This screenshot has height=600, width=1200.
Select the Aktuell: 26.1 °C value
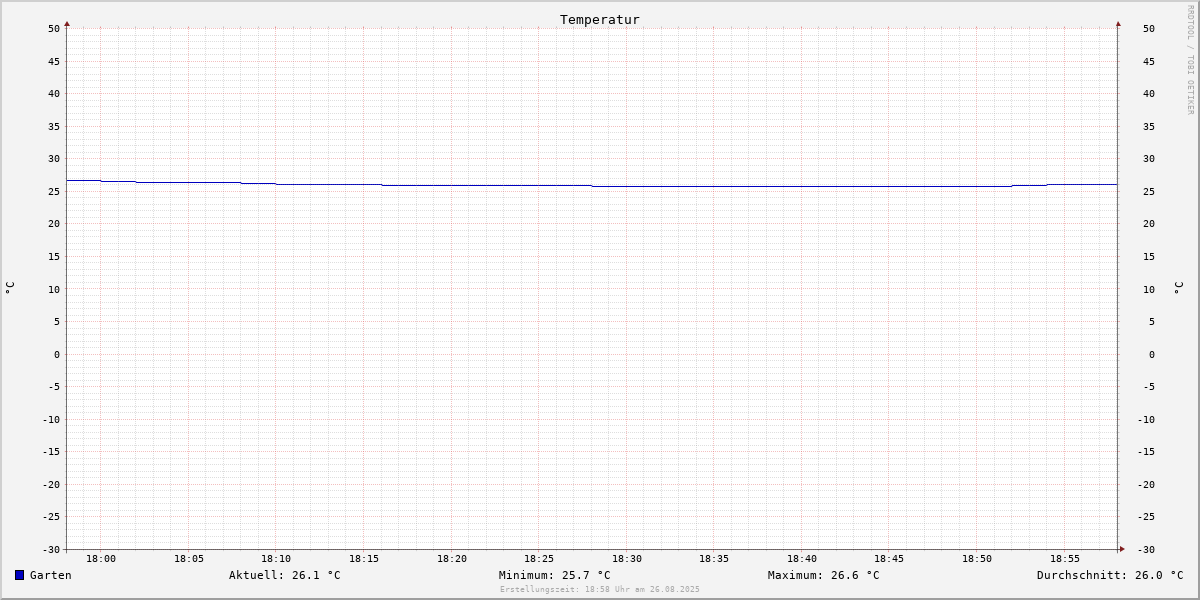(285, 575)
